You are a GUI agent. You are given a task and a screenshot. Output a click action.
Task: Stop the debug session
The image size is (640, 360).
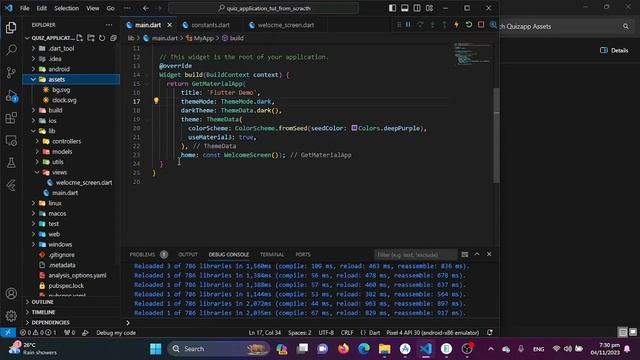coord(481,25)
